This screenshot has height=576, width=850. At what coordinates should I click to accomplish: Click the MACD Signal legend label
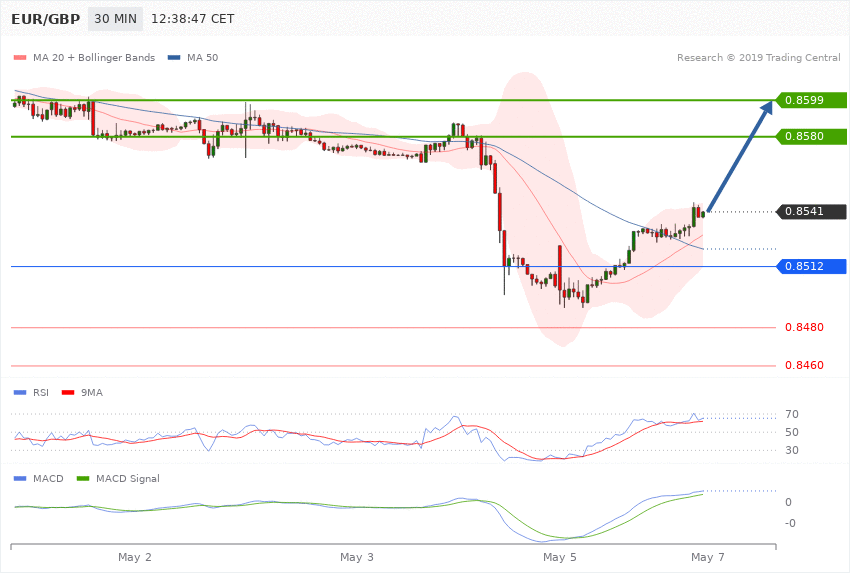coord(128,478)
